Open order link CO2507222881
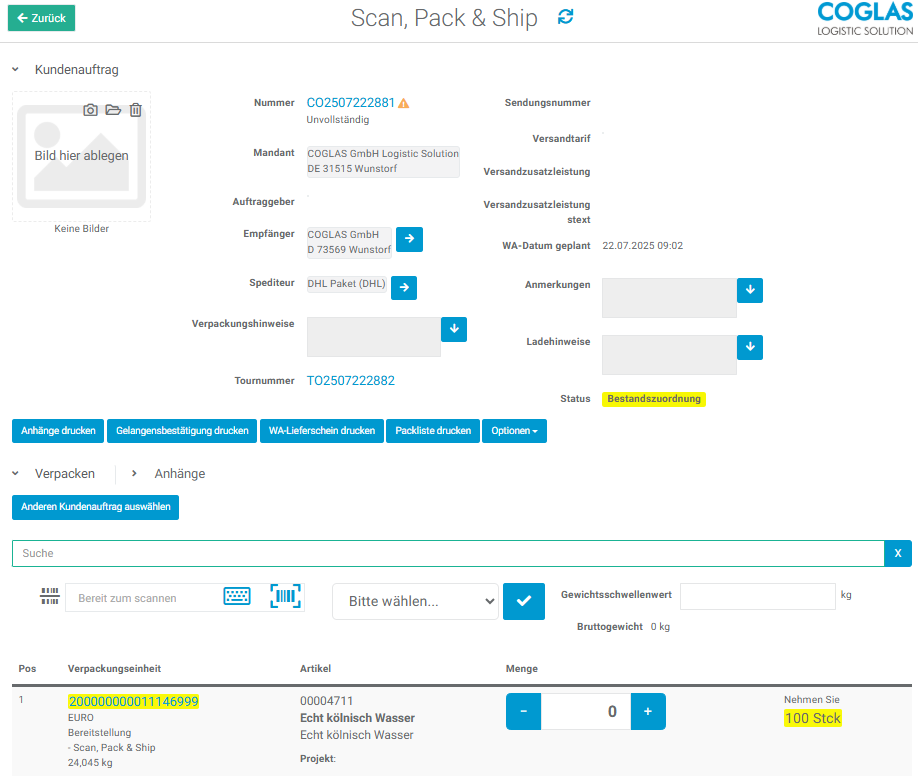The image size is (918, 776). point(350,103)
